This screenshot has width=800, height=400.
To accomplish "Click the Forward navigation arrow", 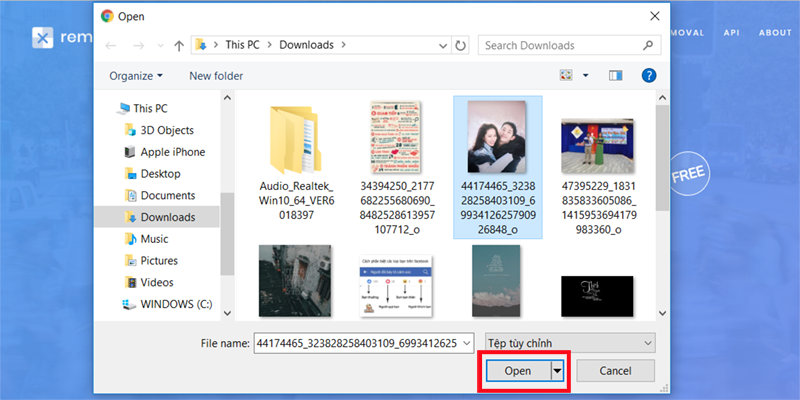I will (x=138, y=45).
